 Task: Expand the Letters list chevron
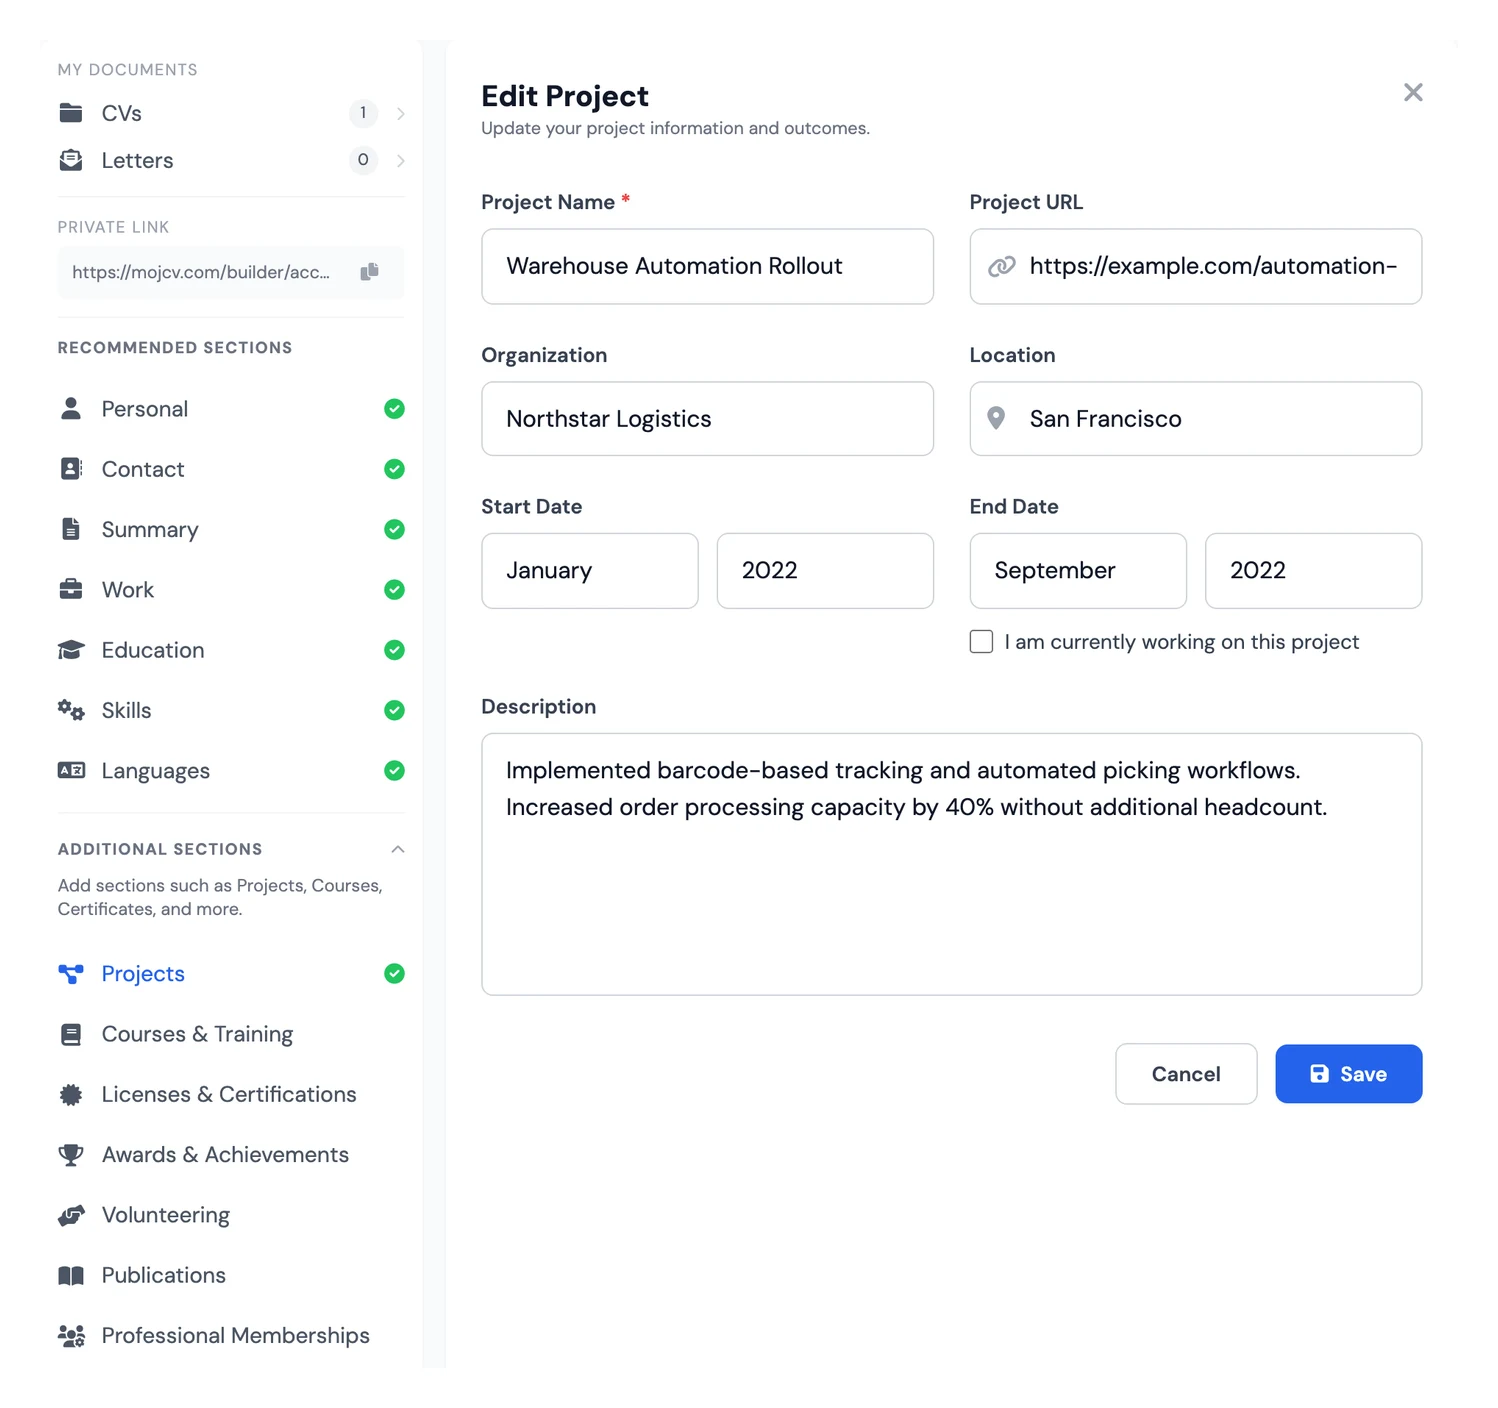[x=401, y=161]
